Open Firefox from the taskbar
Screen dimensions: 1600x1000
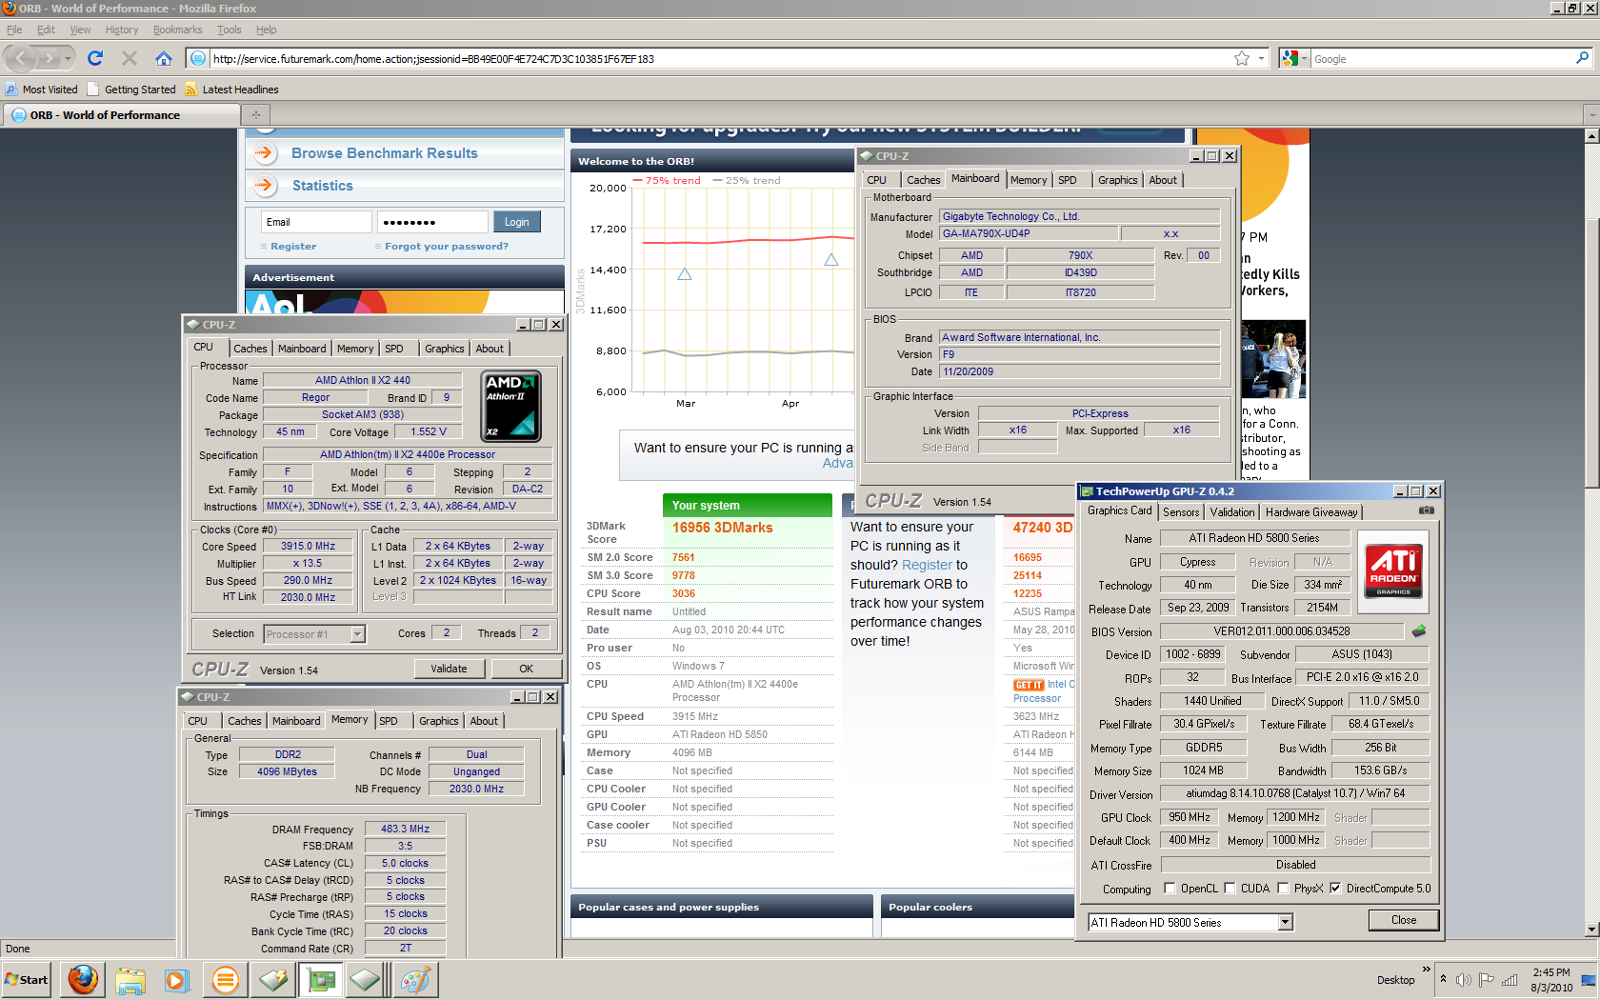pos(83,980)
